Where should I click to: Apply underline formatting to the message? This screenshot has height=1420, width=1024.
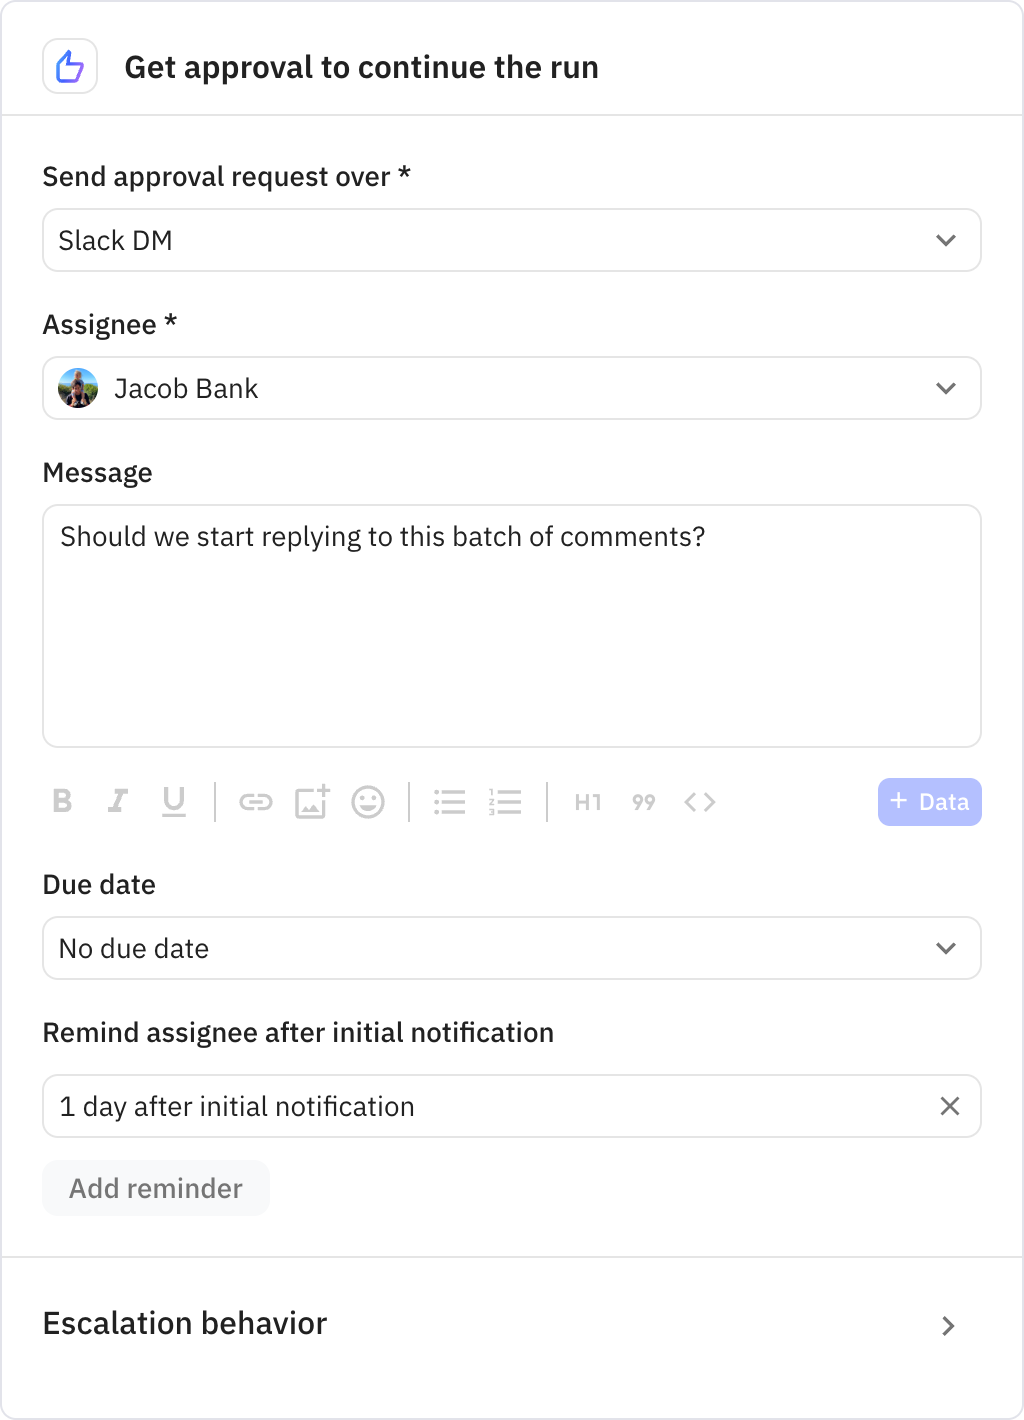(174, 801)
